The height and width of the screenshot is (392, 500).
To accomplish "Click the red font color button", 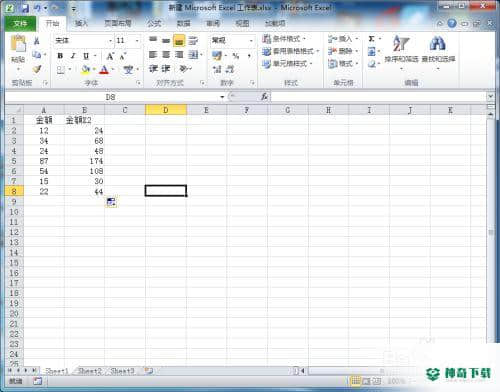I will (x=104, y=70).
